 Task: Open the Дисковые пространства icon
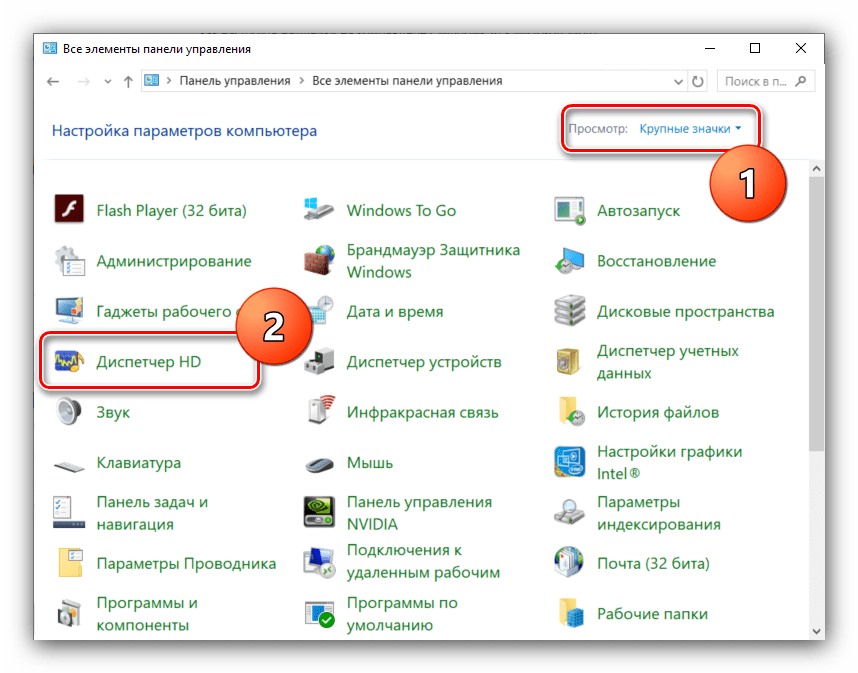pos(570,311)
